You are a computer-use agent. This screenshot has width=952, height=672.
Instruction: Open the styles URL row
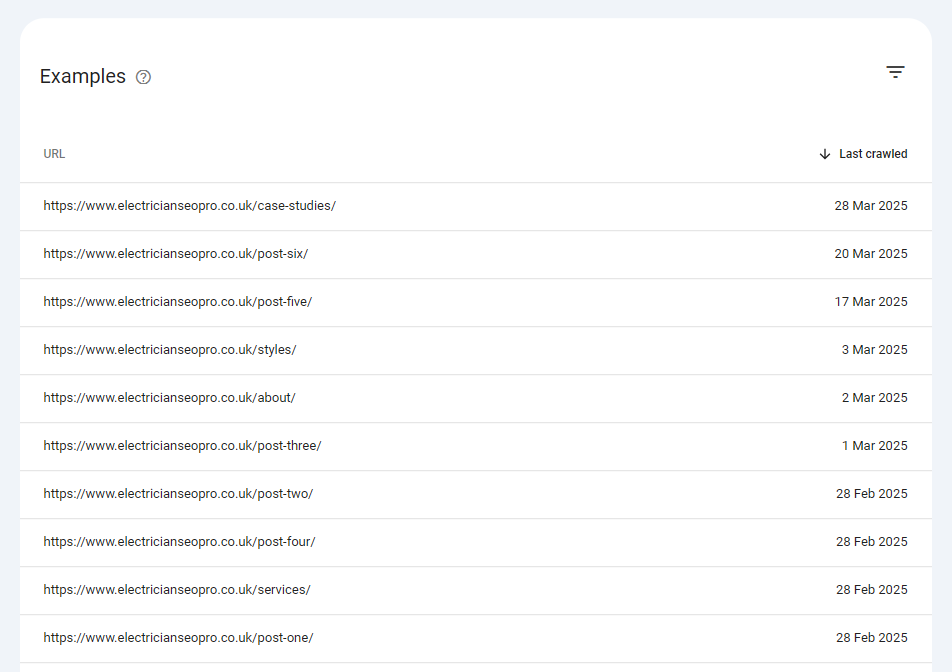click(476, 350)
